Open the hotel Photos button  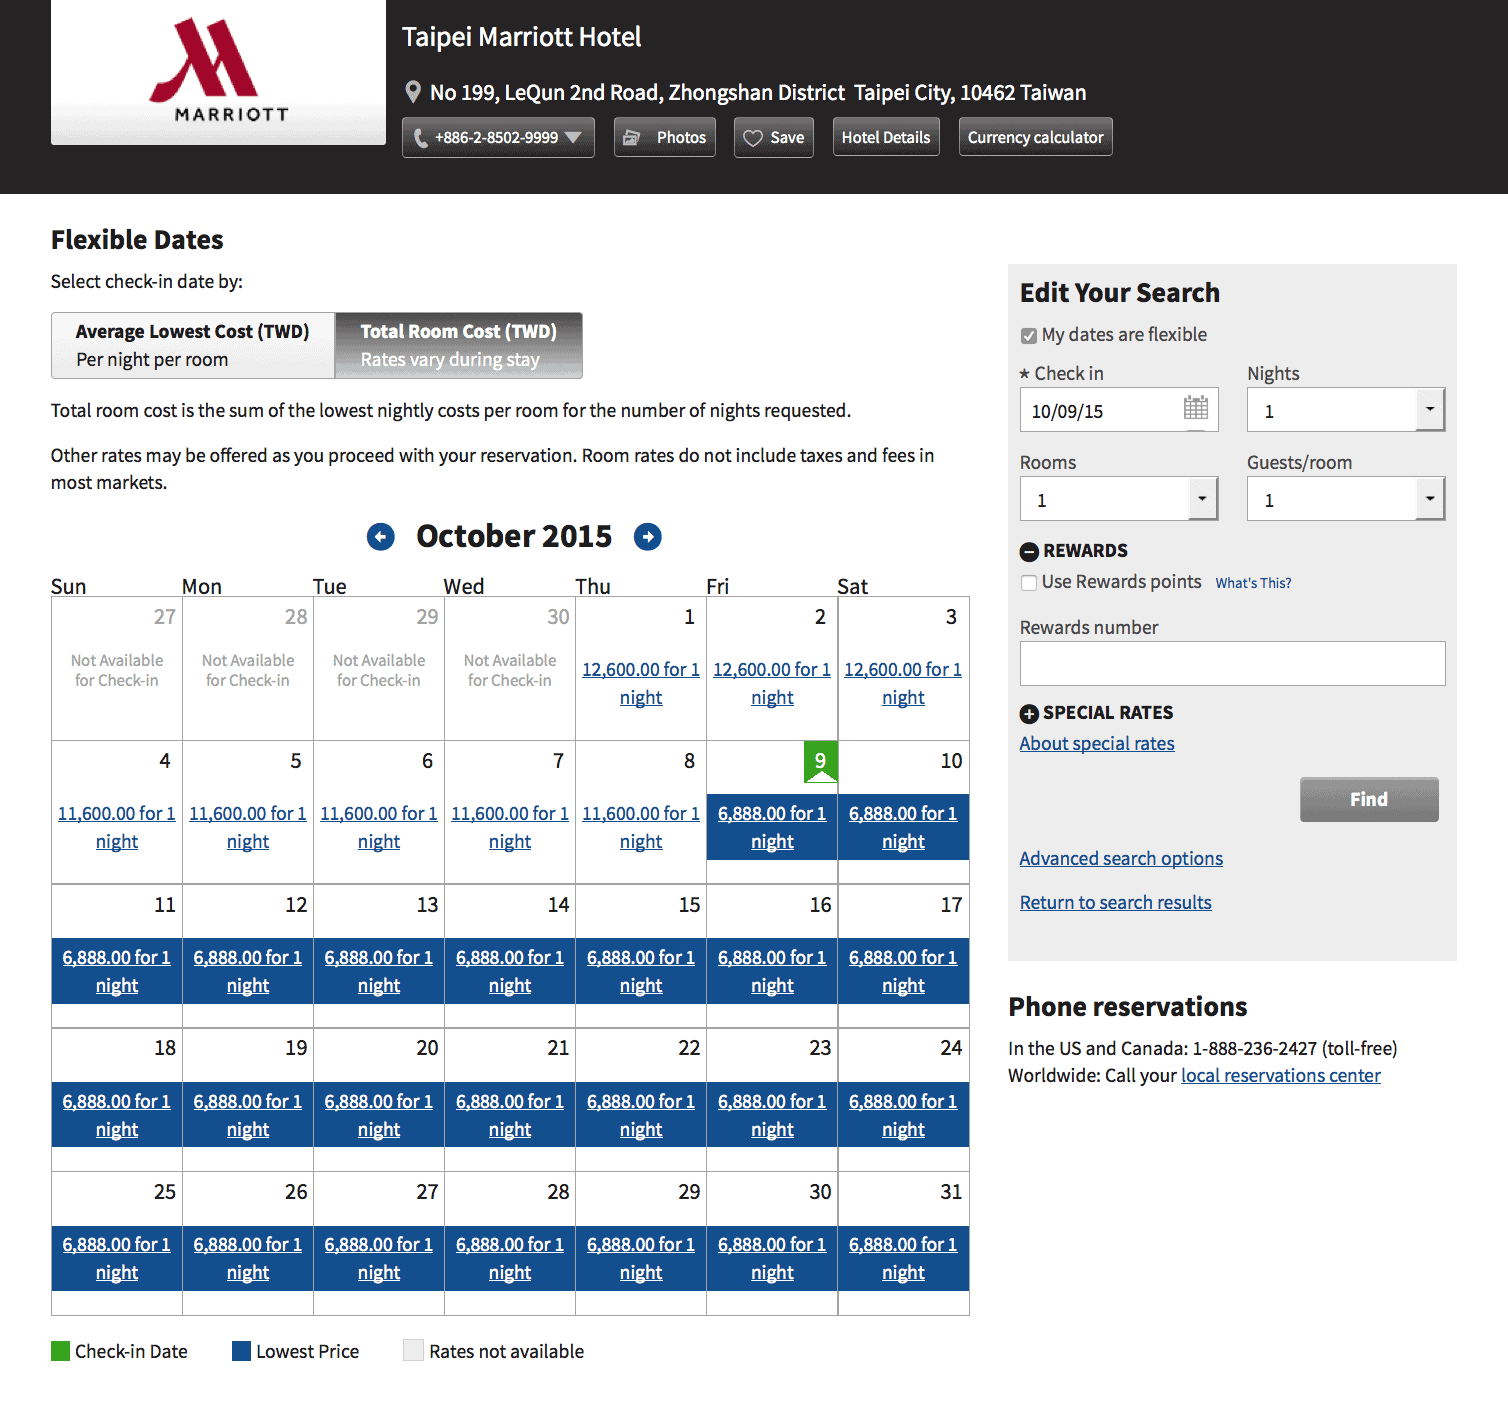point(665,138)
